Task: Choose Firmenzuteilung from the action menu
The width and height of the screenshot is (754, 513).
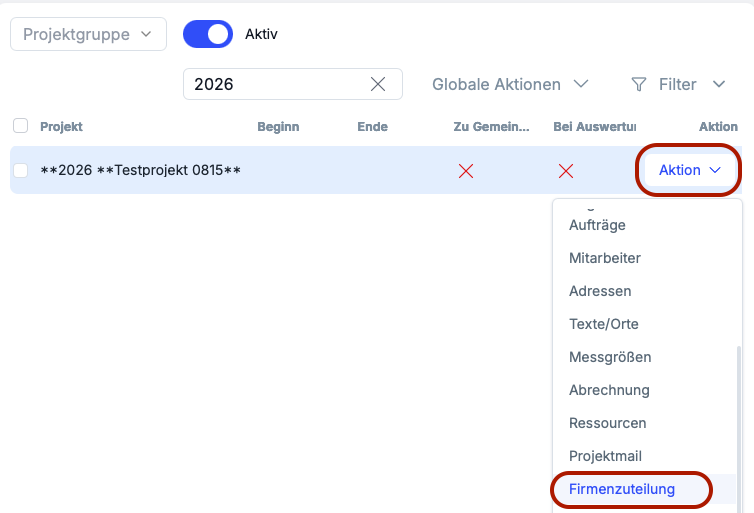Action: [x=622, y=489]
